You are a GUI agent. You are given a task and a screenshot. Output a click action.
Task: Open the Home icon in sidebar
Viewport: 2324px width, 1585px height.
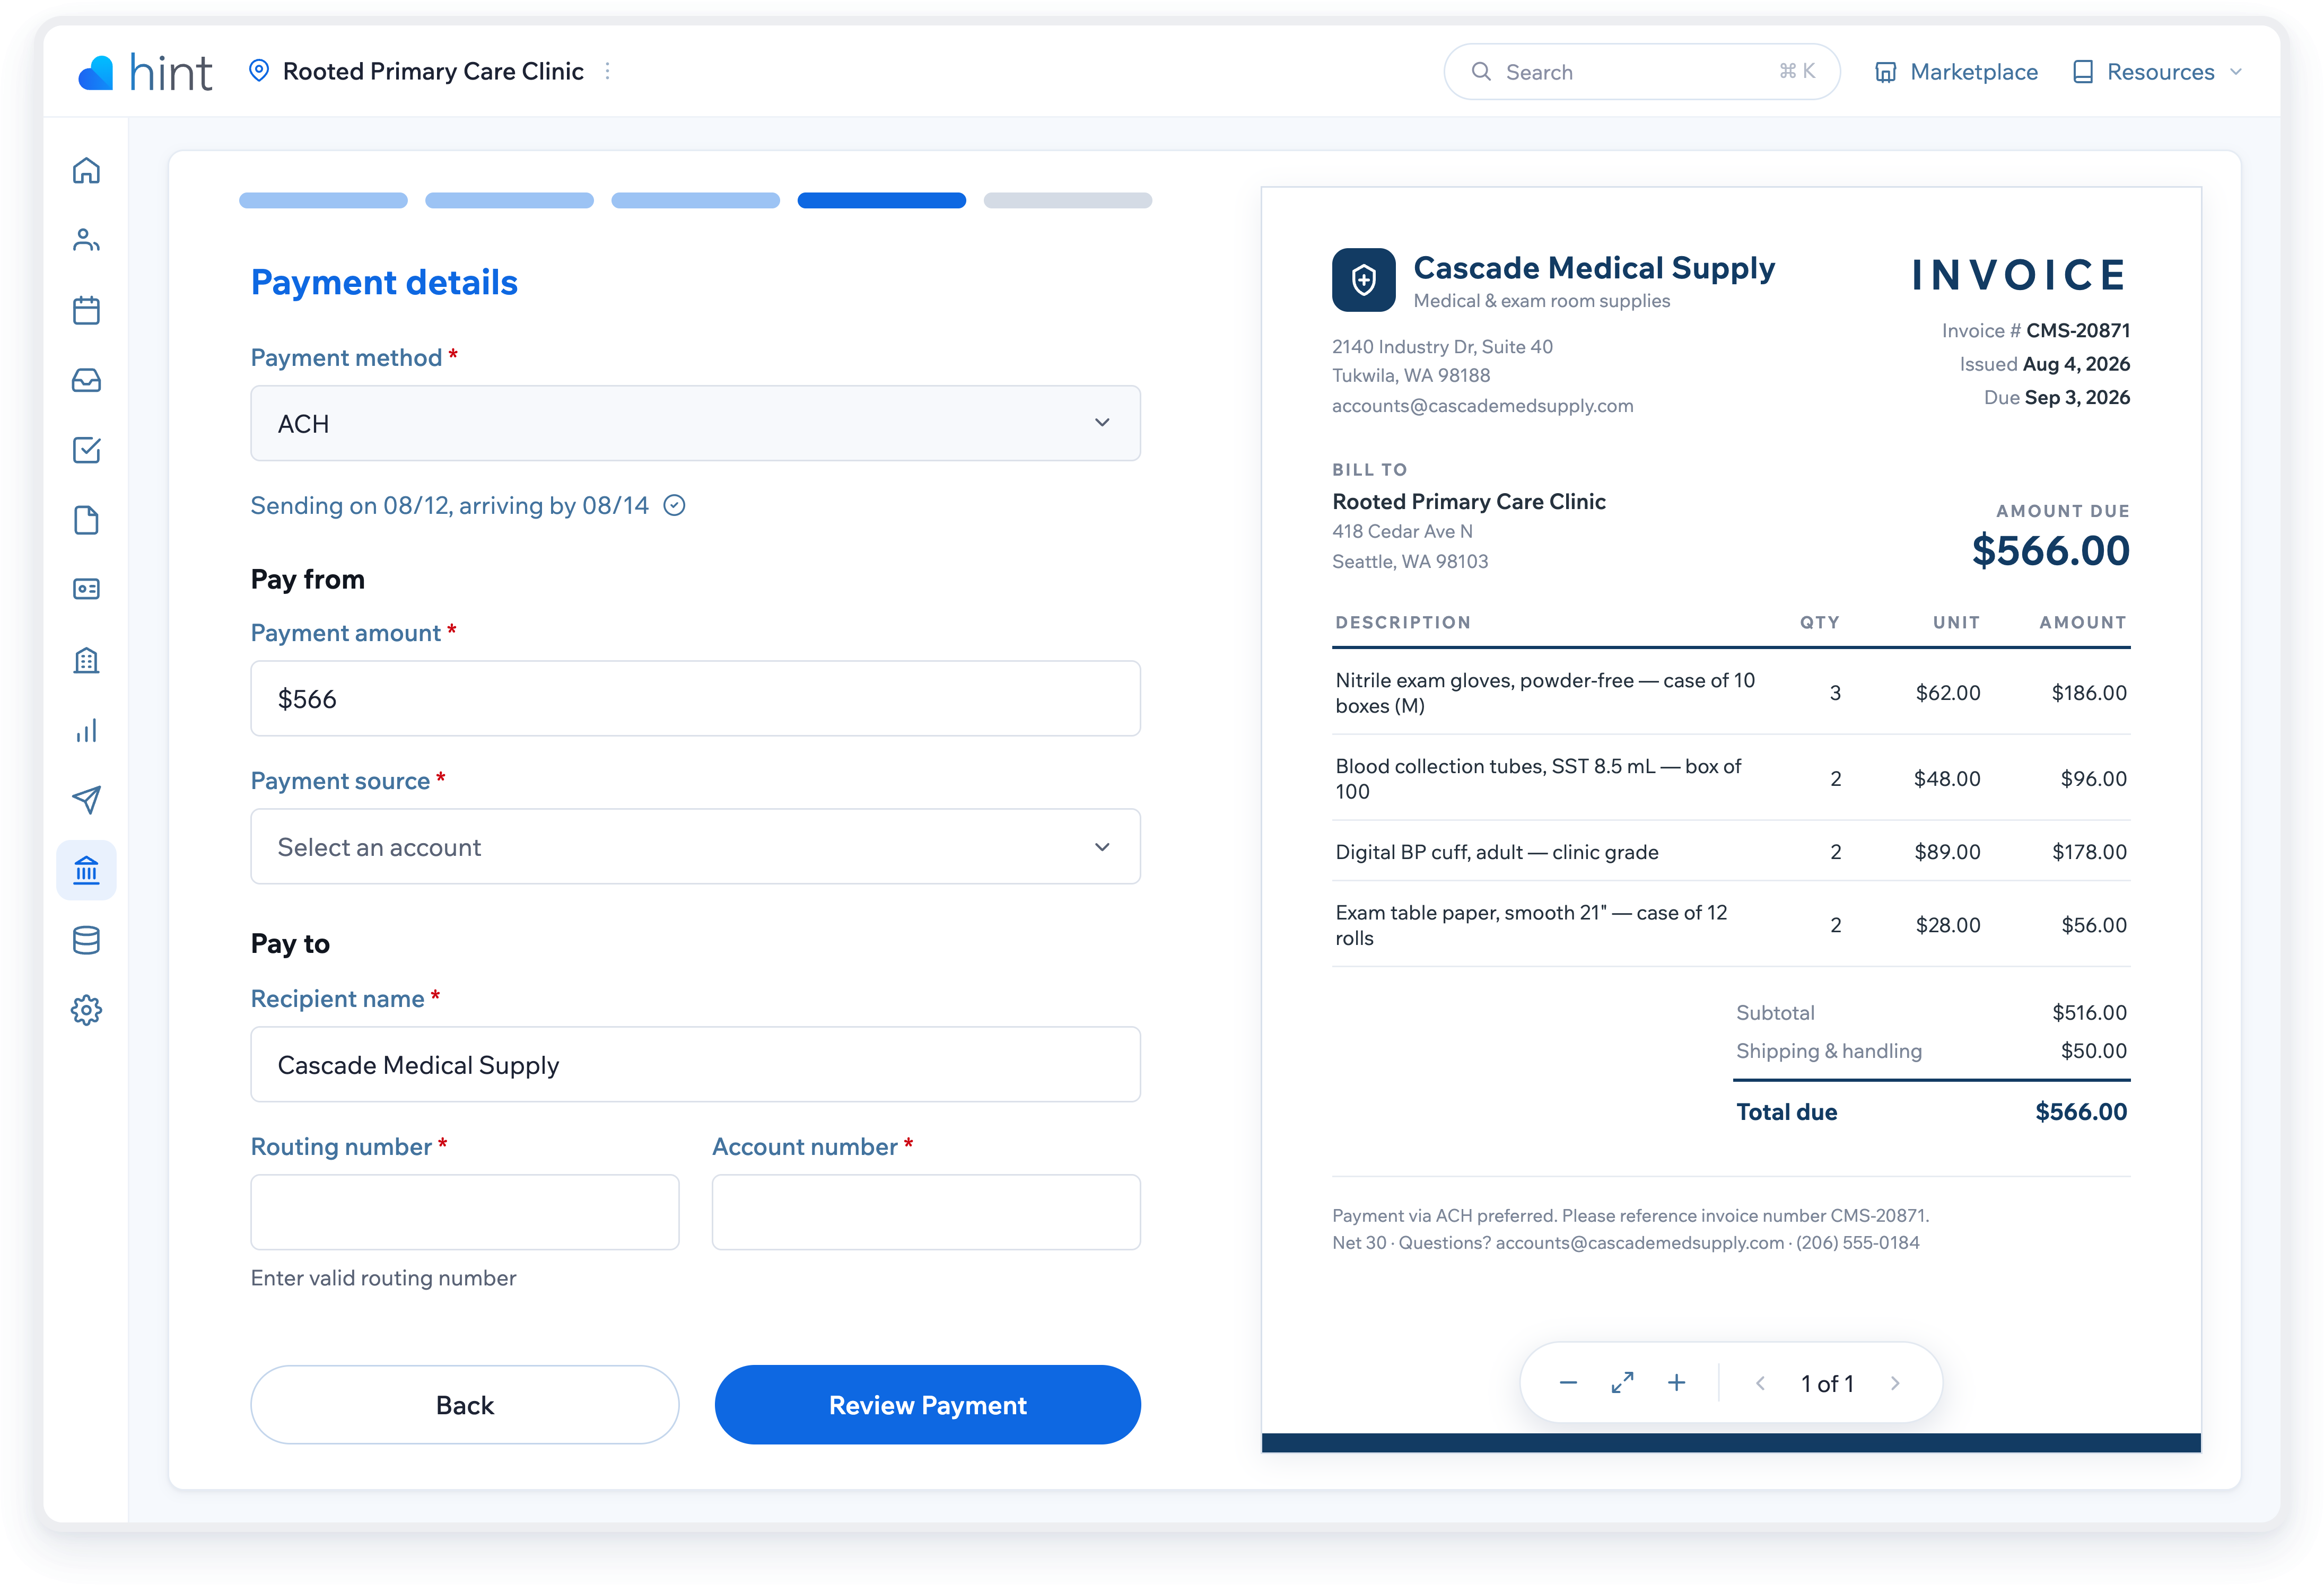(86, 171)
